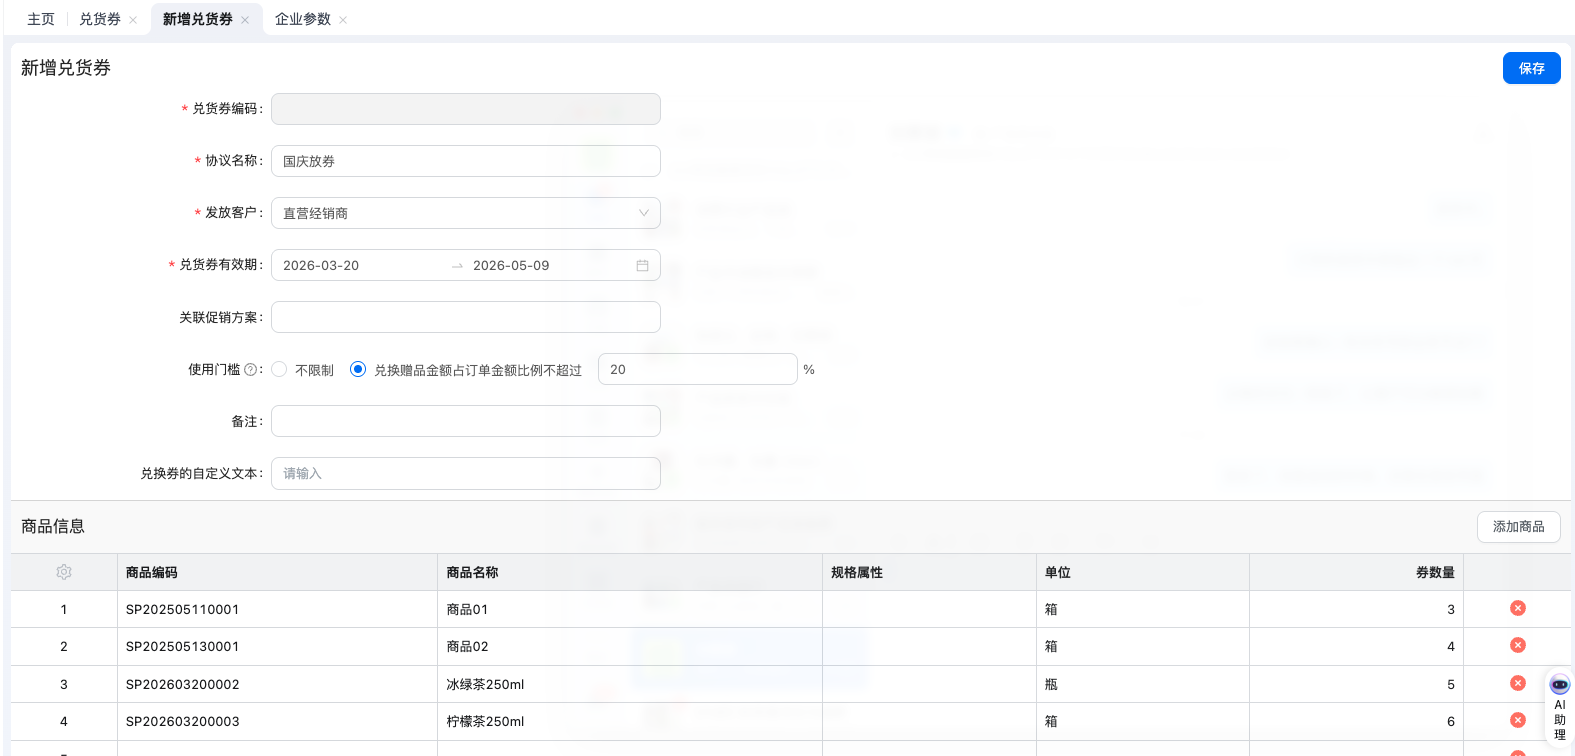Click the 券数量 value 6 for 柠檬茶250ml
This screenshot has height=756, width=1575.
coord(1356,721)
